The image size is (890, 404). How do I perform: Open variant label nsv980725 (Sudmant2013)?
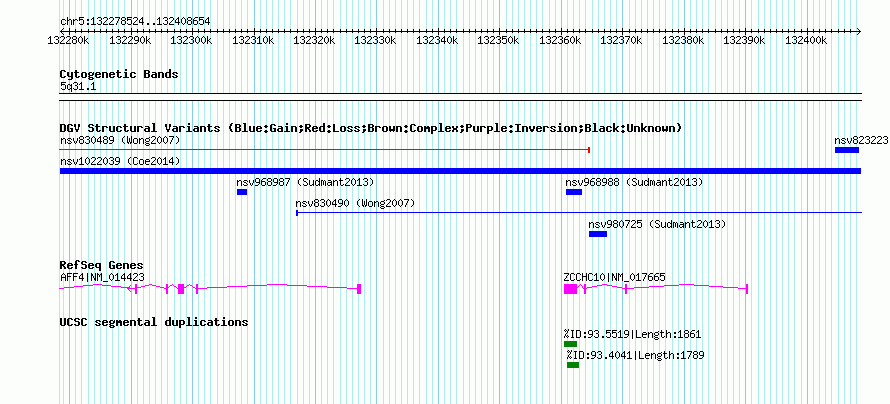[x=657, y=225]
